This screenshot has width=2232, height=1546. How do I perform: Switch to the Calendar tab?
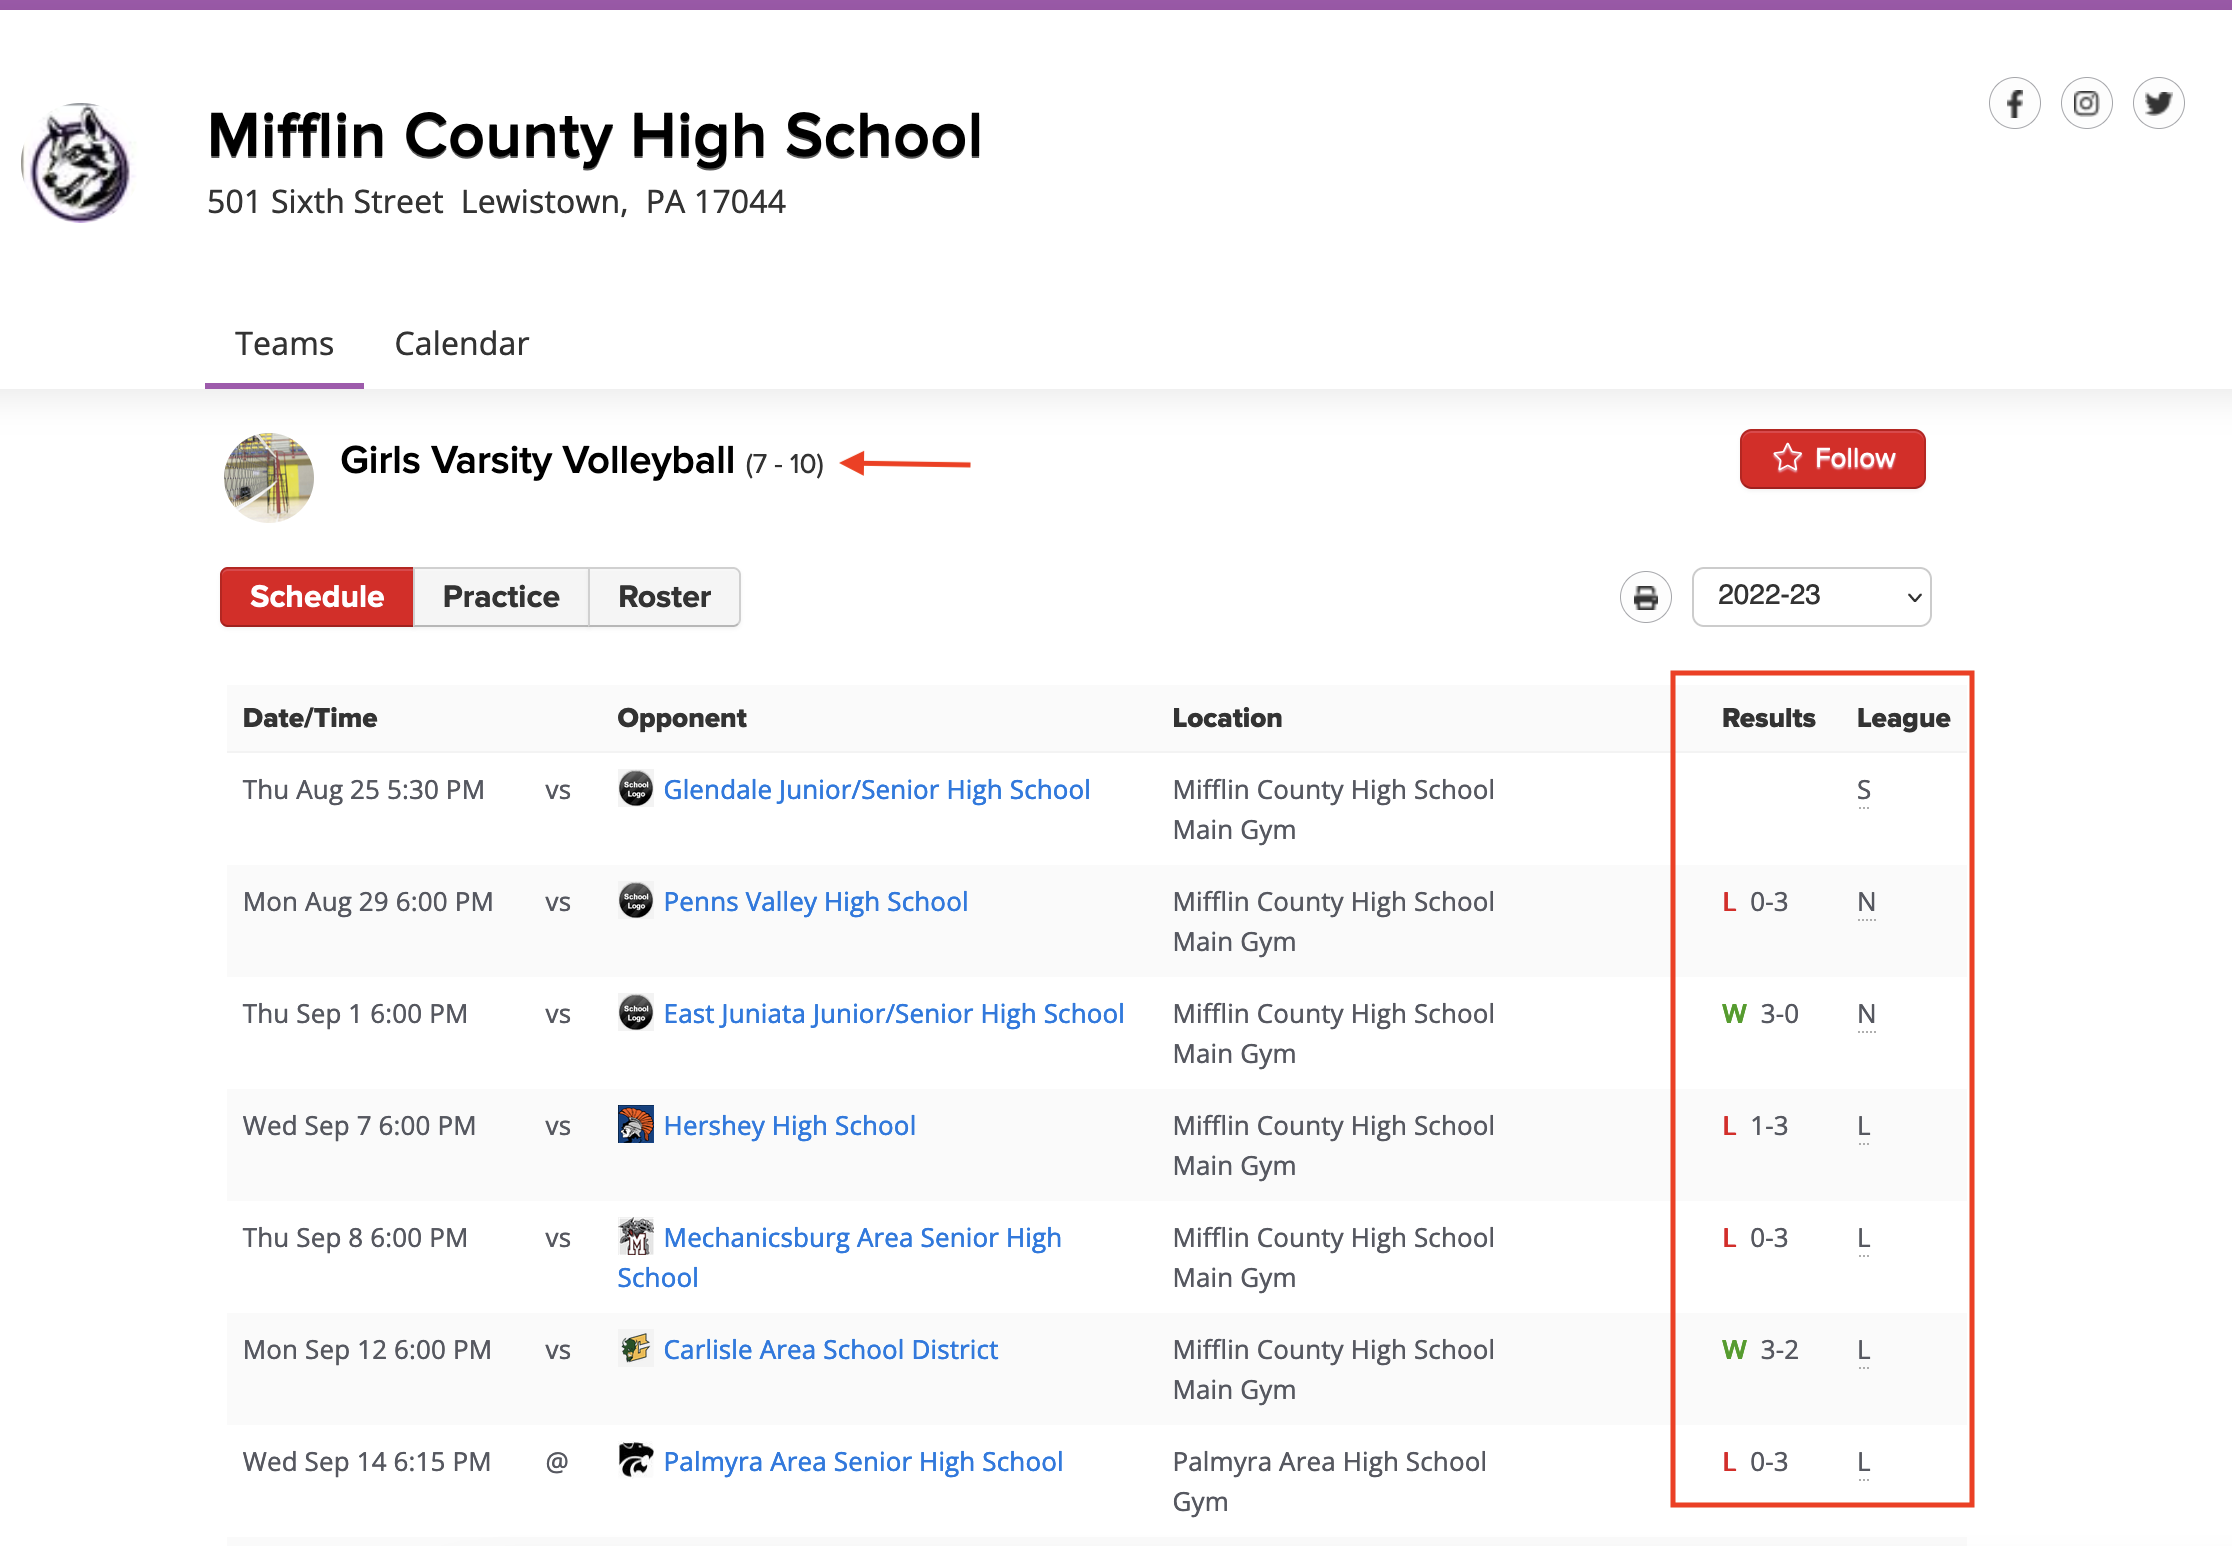[x=461, y=343]
